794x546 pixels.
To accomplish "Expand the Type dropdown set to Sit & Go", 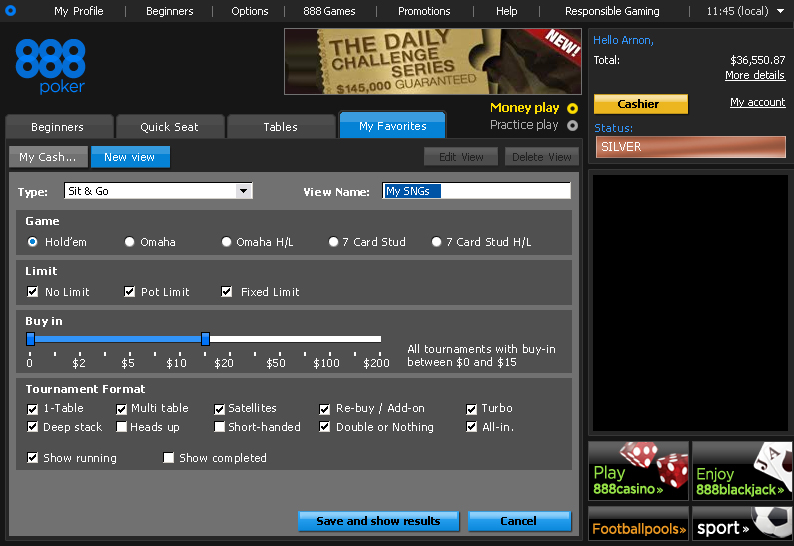I will pos(243,191).
